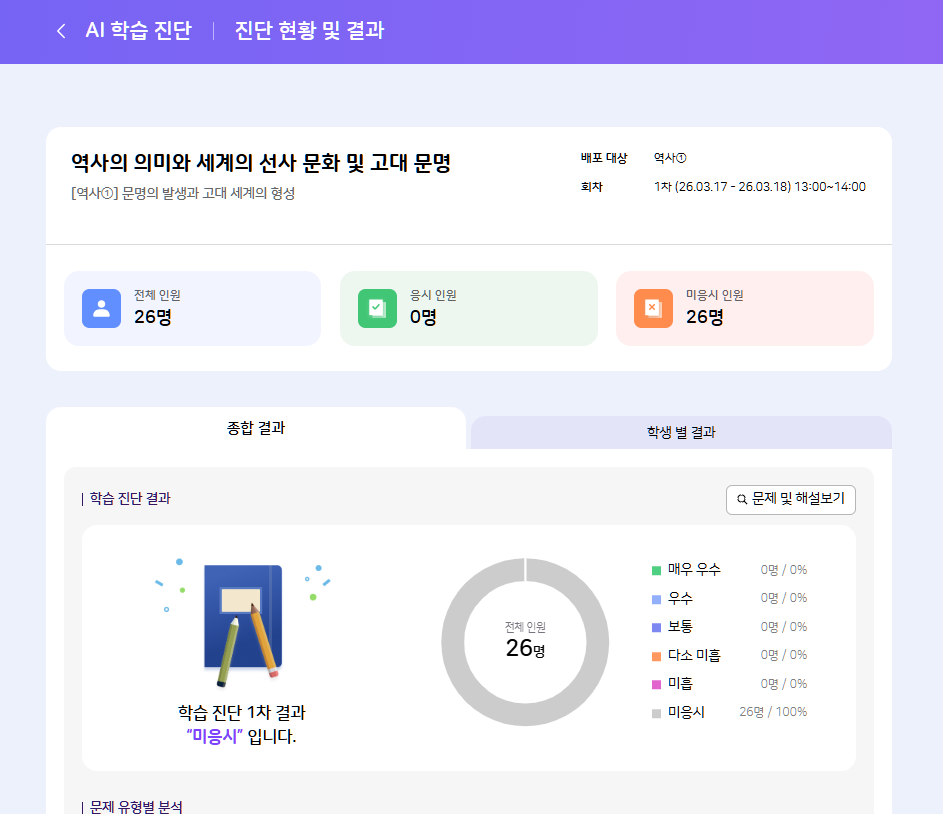This screenshot has width=943, height=814.
Task: Click the purple-blue 보통 legend swatch
Action: point(656,627)
